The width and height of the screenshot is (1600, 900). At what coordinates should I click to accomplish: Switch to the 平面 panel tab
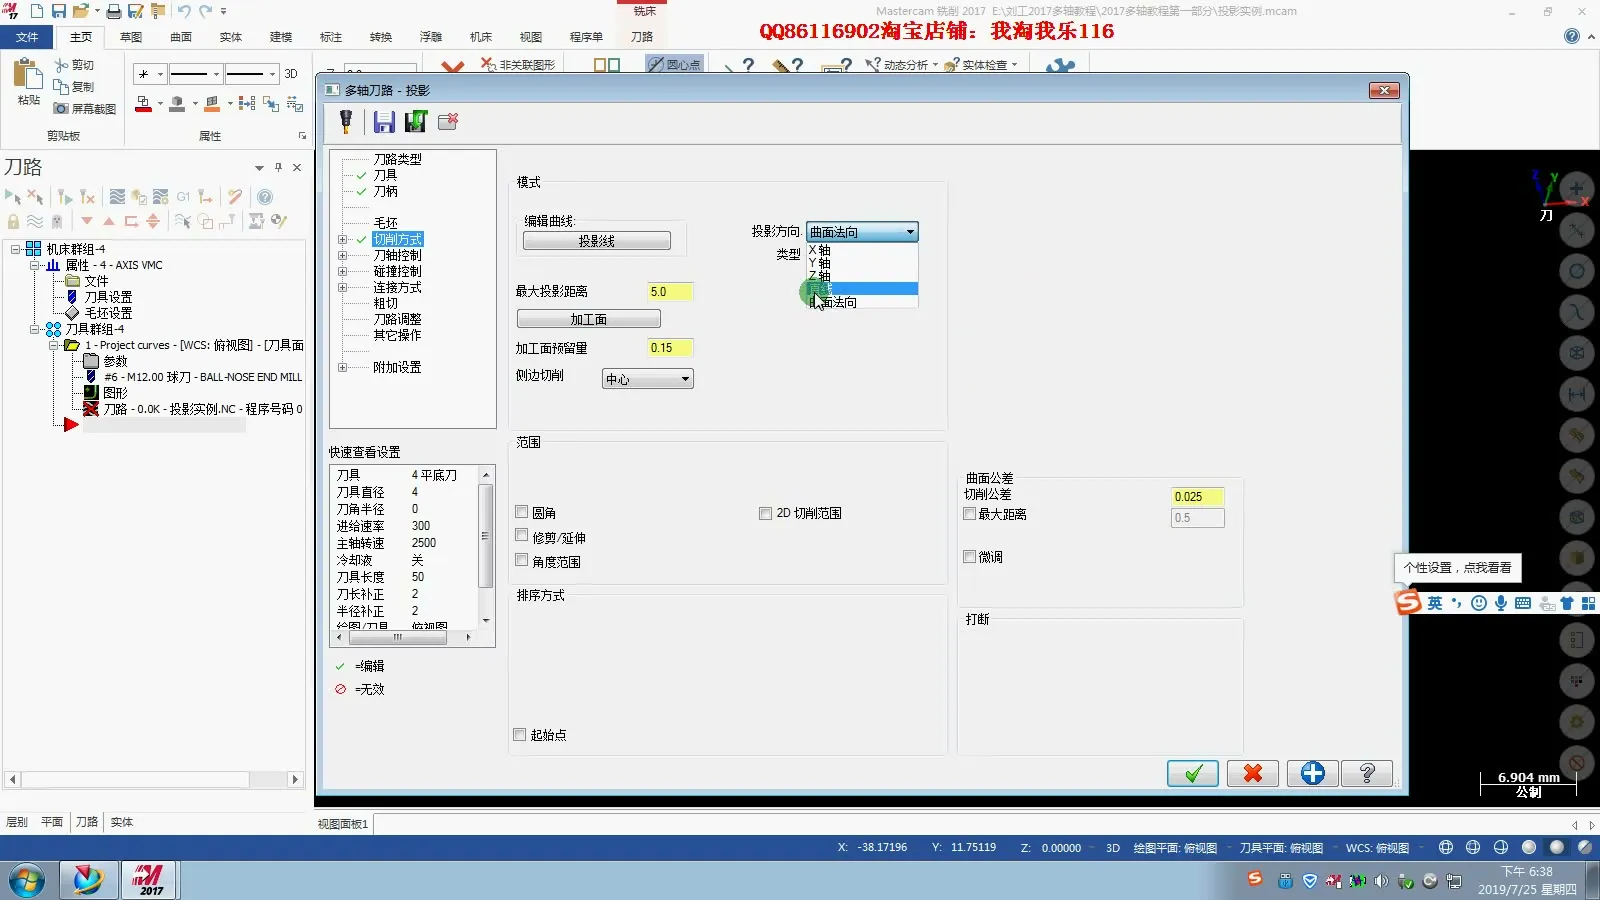tap(50, 821)
